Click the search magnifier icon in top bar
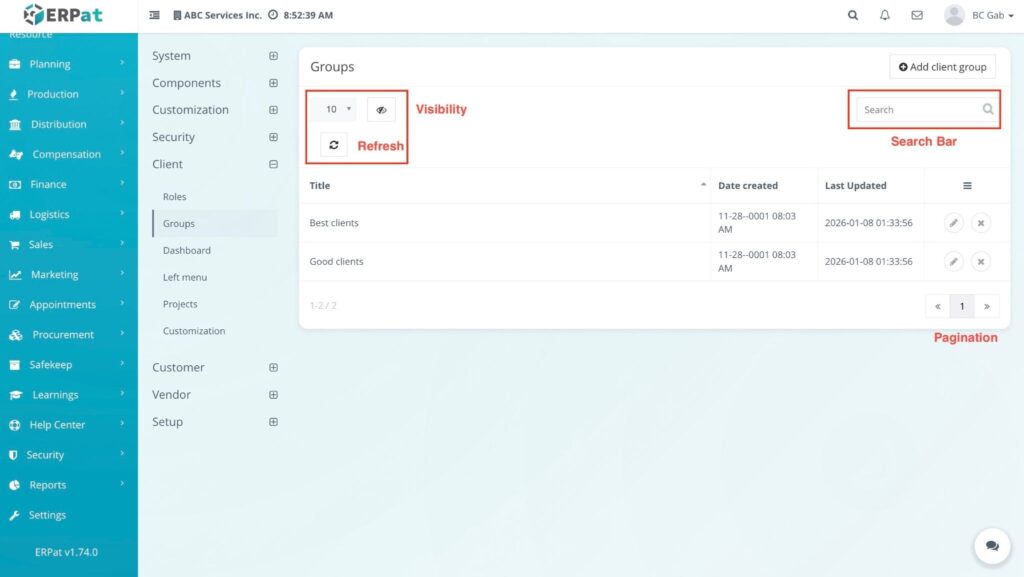 point(852,16)
